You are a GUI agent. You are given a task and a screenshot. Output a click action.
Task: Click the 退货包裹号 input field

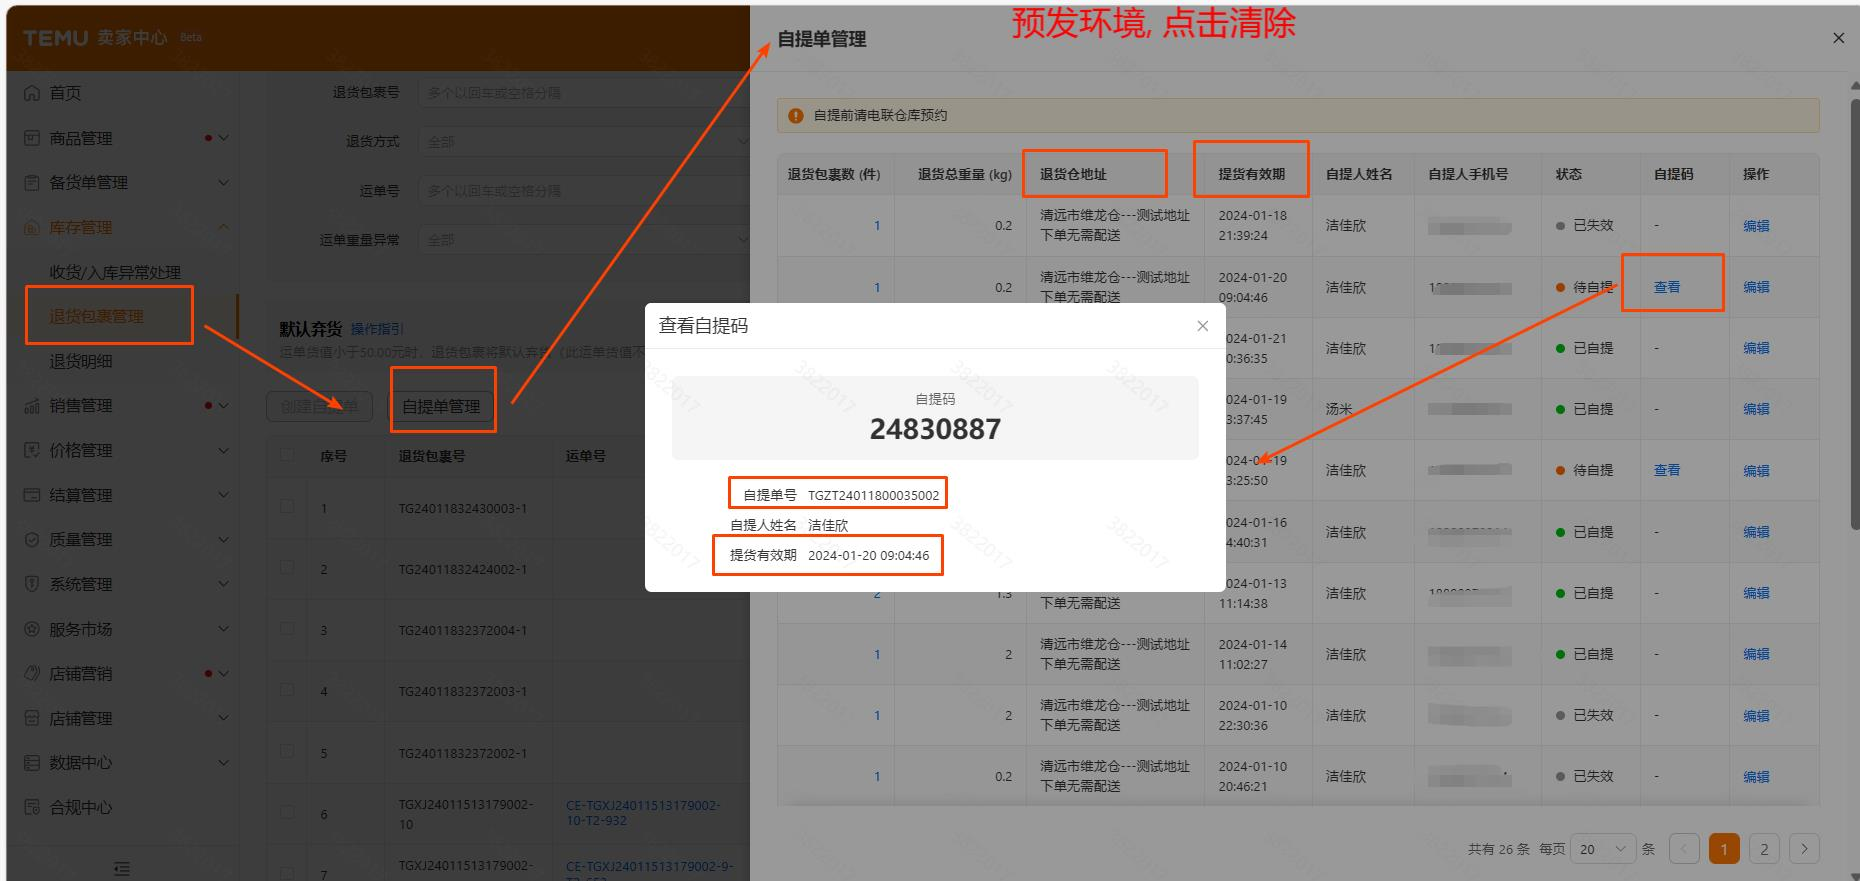(x=580, y=93)
